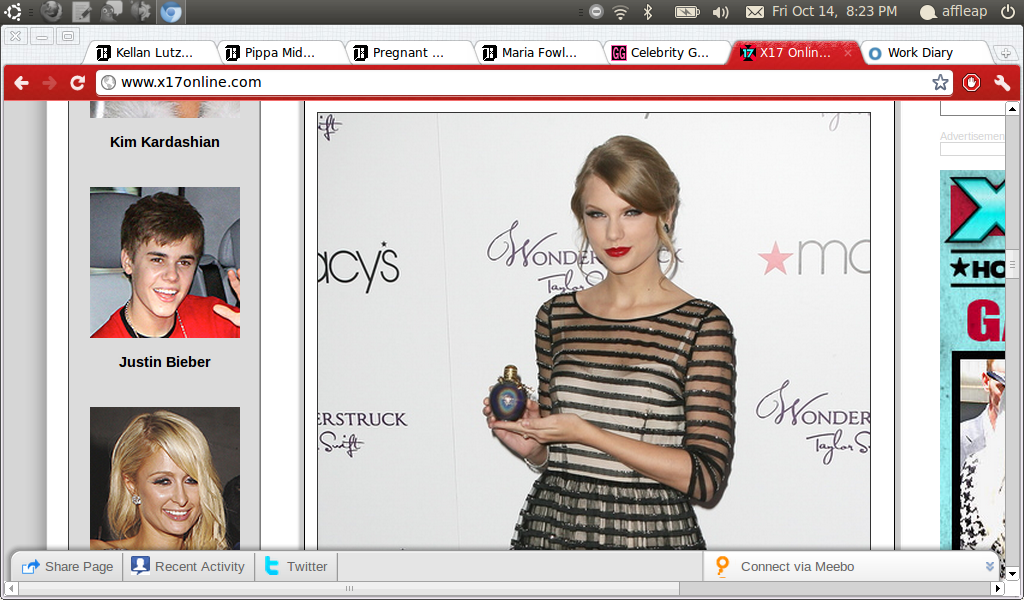Click the Share Page button
This screenshot has width=1024, height=600.
(x=67, y=567)
